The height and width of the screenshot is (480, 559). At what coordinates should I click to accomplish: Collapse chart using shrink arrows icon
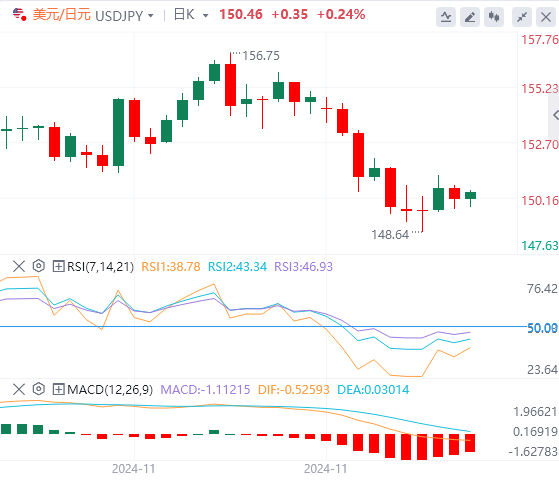(522, 17)
